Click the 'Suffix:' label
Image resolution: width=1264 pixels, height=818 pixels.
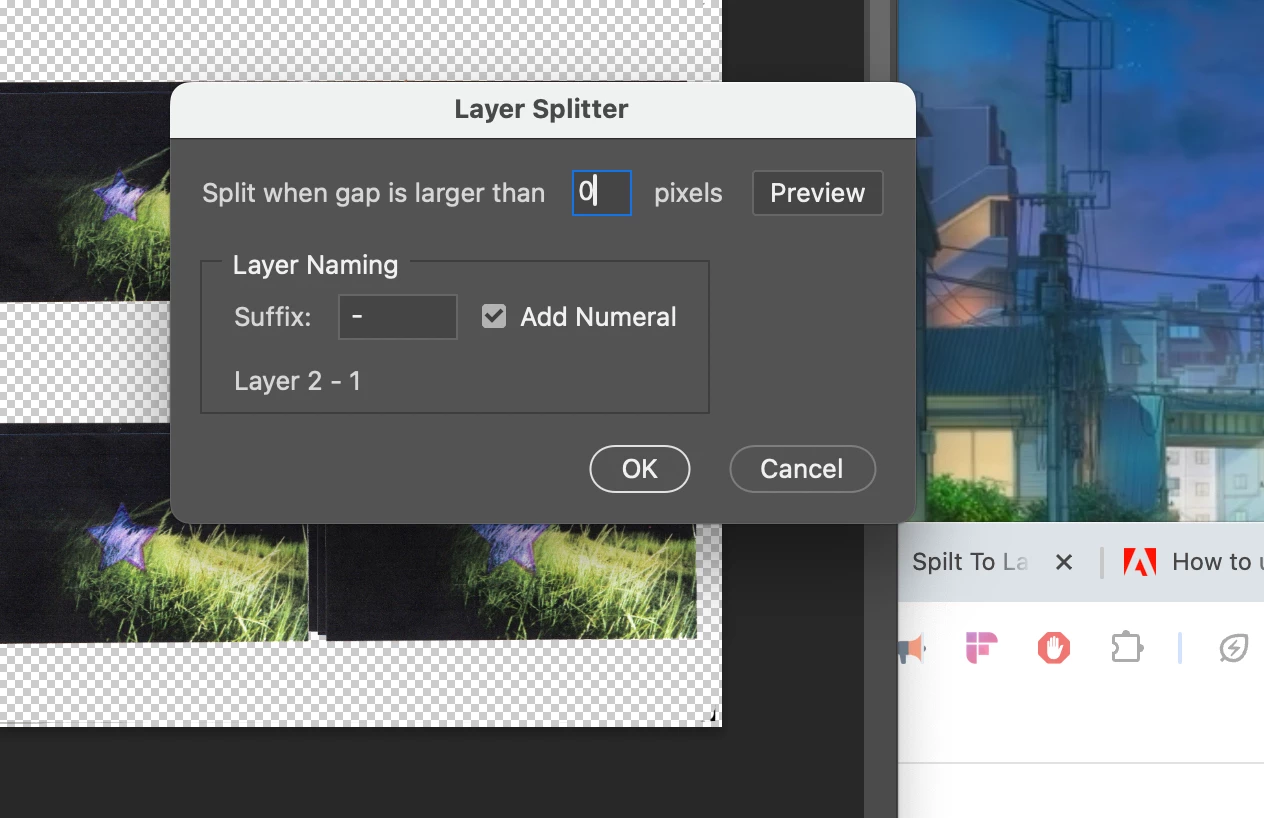273,317
